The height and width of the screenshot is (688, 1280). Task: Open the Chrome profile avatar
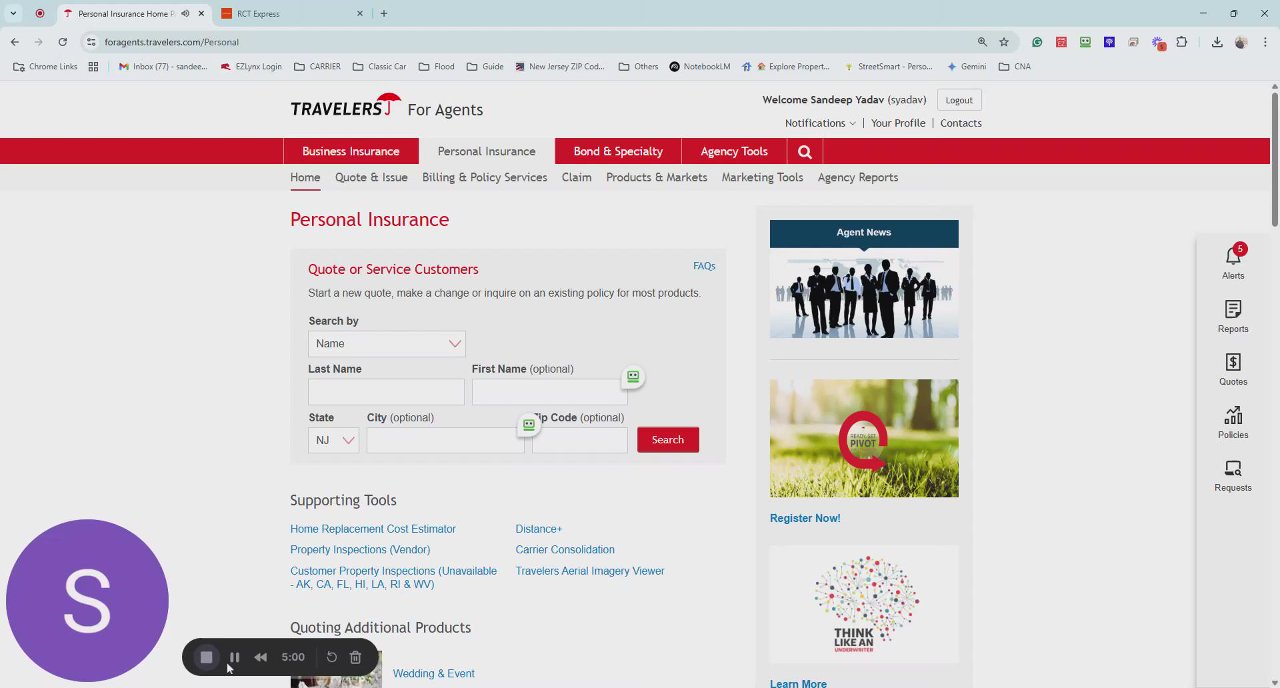tap(1241, 42)
